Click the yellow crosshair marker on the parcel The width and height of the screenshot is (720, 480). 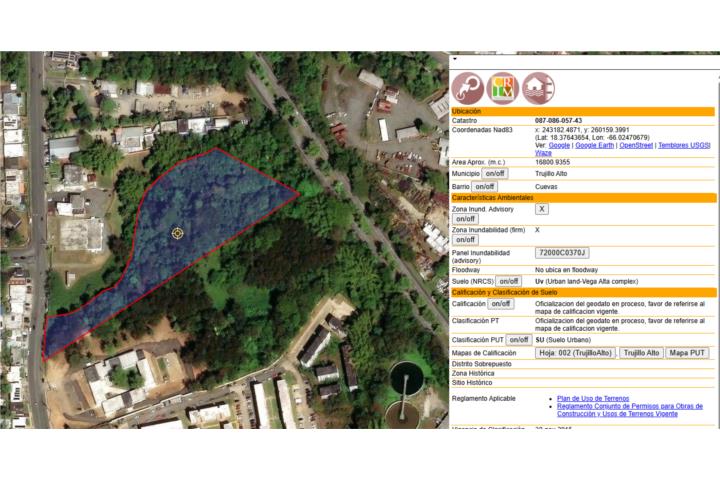178,233
